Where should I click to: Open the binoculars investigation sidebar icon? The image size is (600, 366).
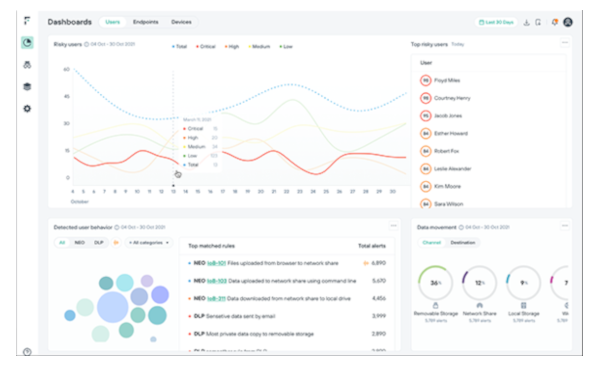pos(27,65)
